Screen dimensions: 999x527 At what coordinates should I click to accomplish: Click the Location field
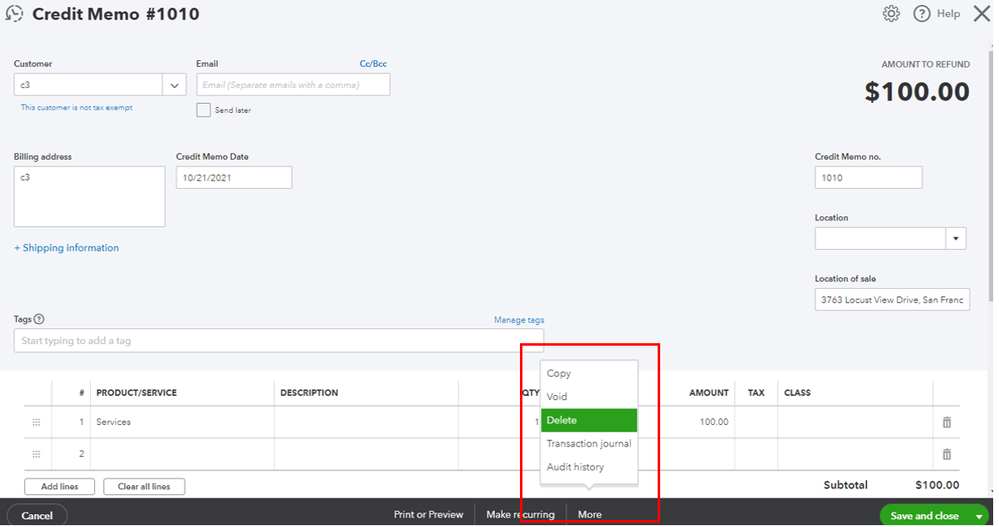pos(880,238)
